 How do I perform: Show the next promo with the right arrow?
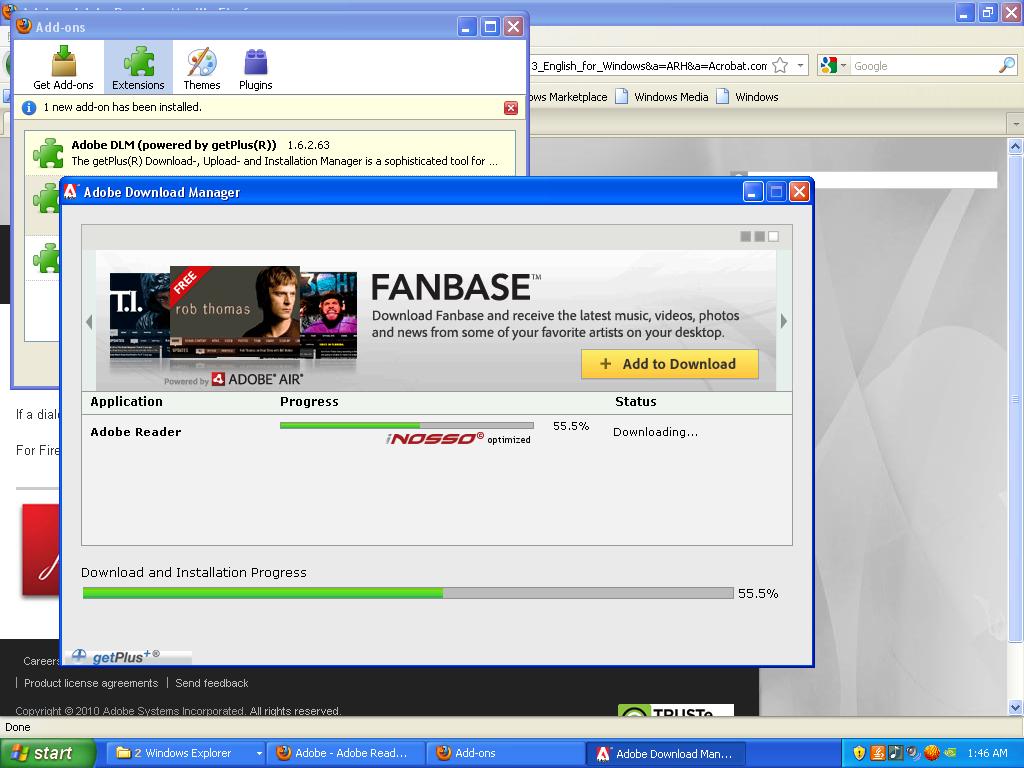point(784,321)
